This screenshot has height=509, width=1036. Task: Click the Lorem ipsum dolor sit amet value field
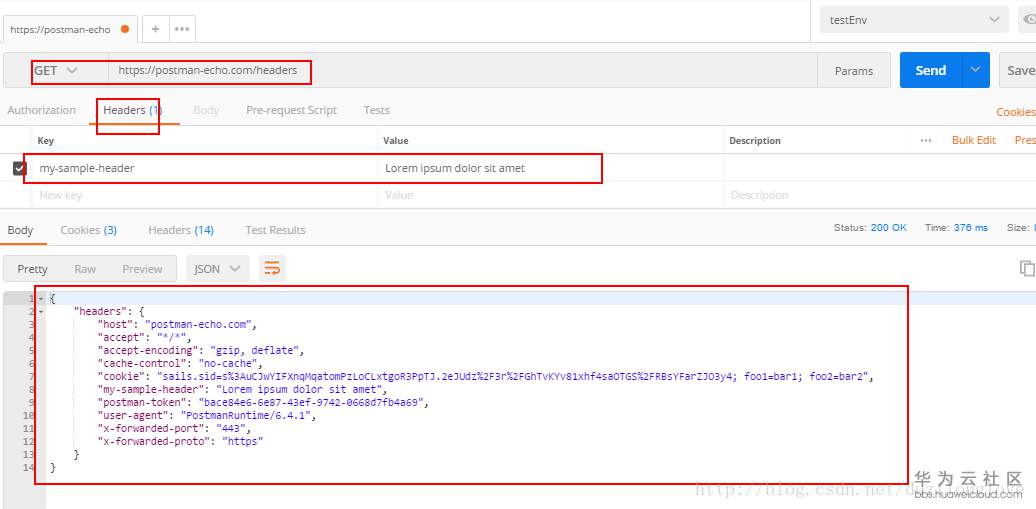551,169
